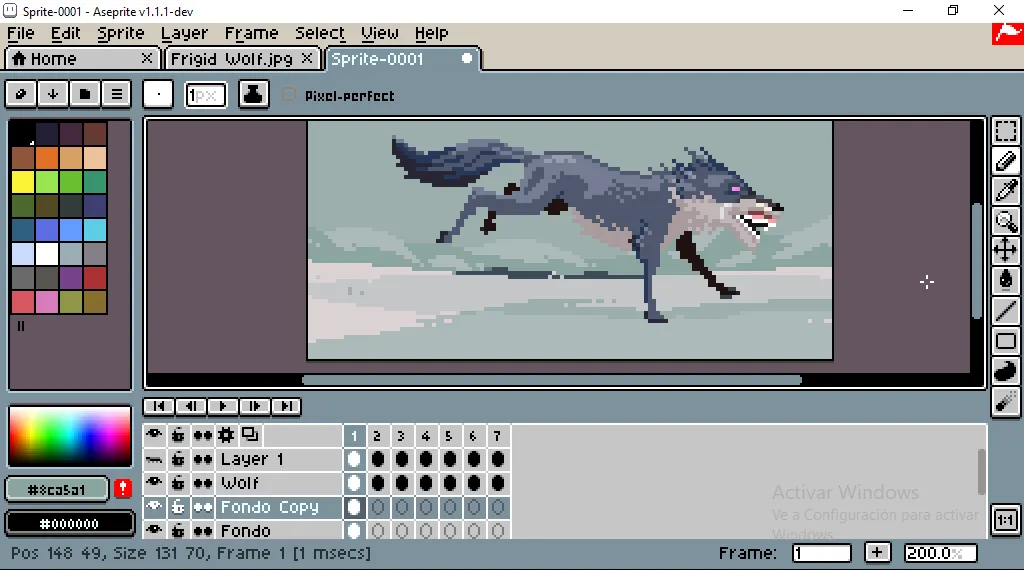The image size is (1024, 570).
Task: Hide the Fondo Copy layer
Action: 154,507
